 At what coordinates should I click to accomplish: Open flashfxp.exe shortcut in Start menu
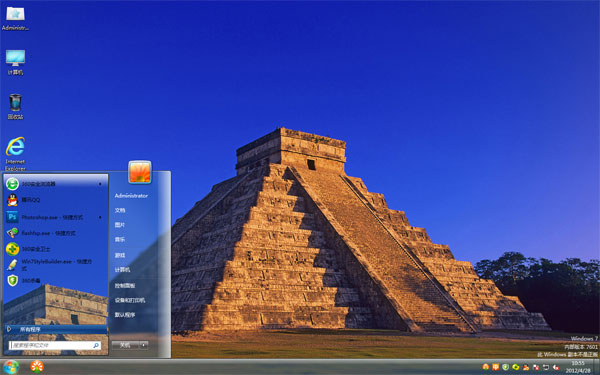pyautogui.click(x=55, y=233)
